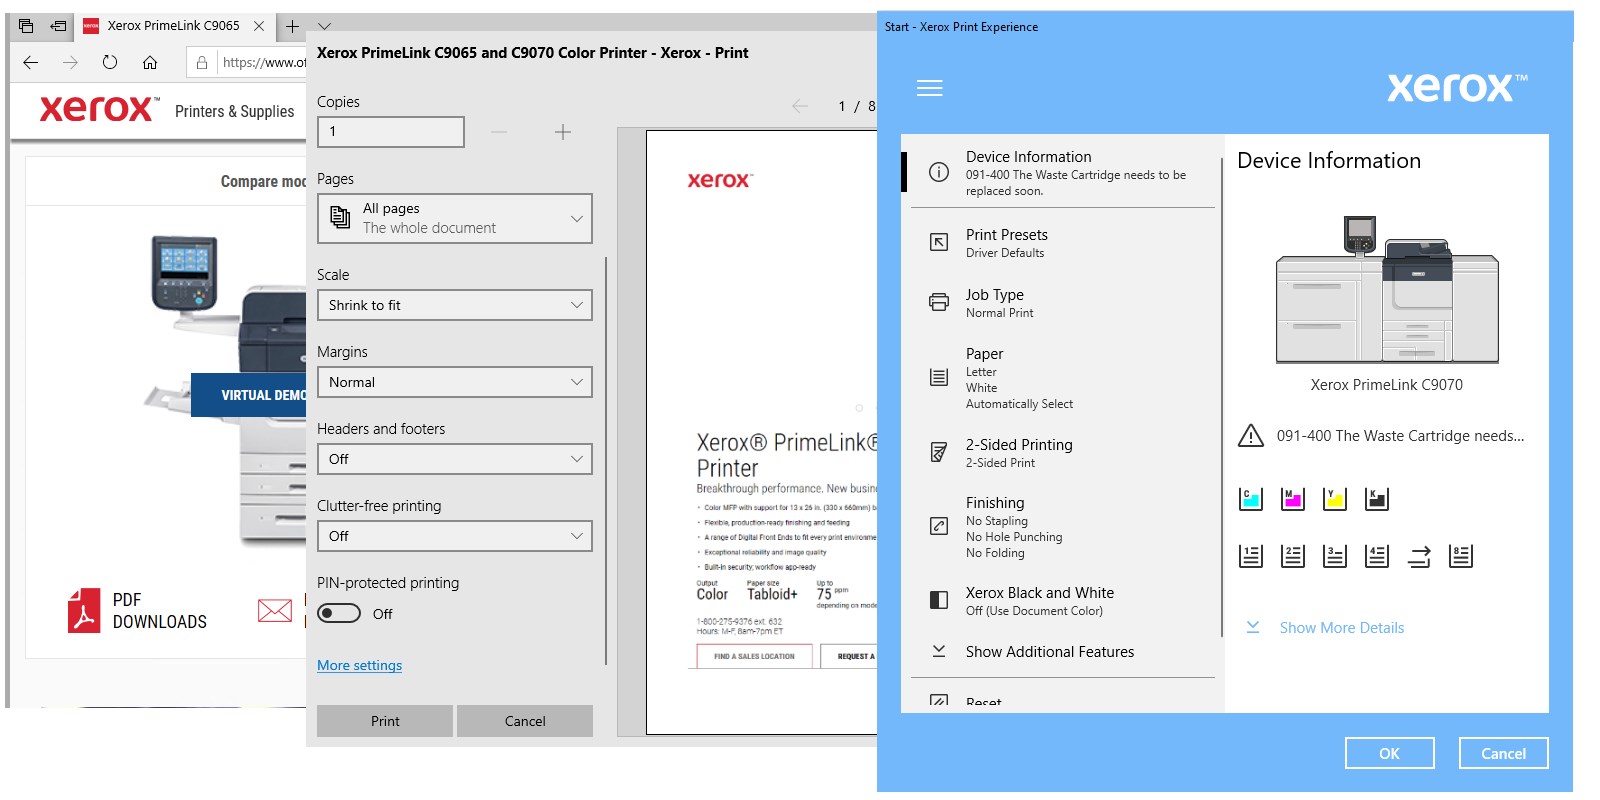This screenshot has height=800, width=1600.
Task: Decrease copies with the minus button
Action: (499, 132)
